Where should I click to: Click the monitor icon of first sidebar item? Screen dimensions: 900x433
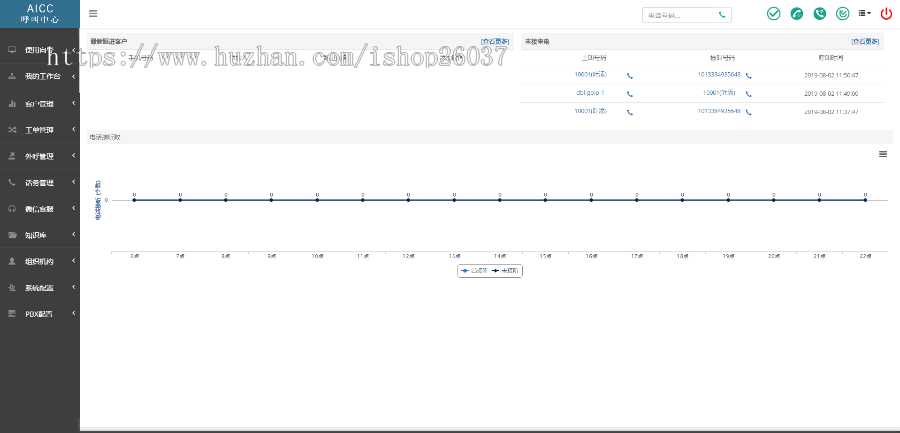click(12, 50)
